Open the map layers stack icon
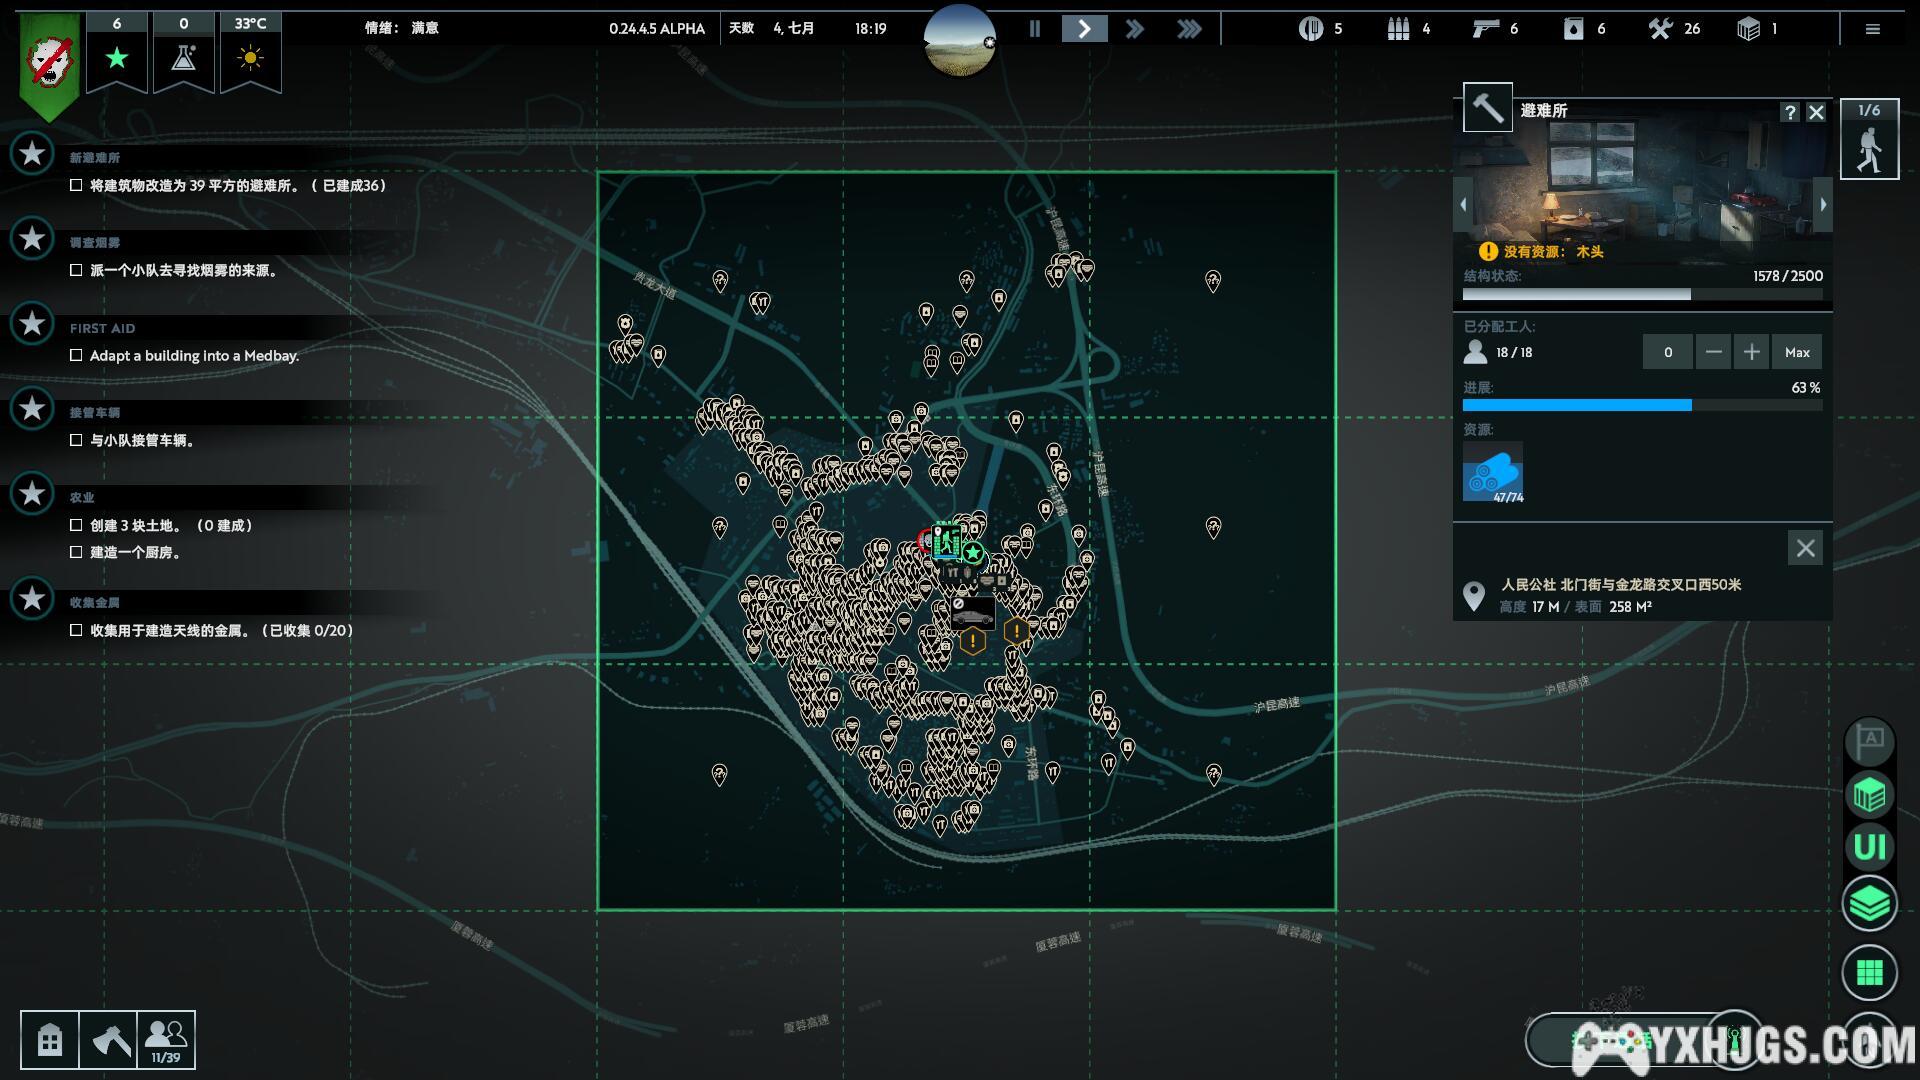The width and height of the screenshot is (1920, 1080). point(1869,904)
